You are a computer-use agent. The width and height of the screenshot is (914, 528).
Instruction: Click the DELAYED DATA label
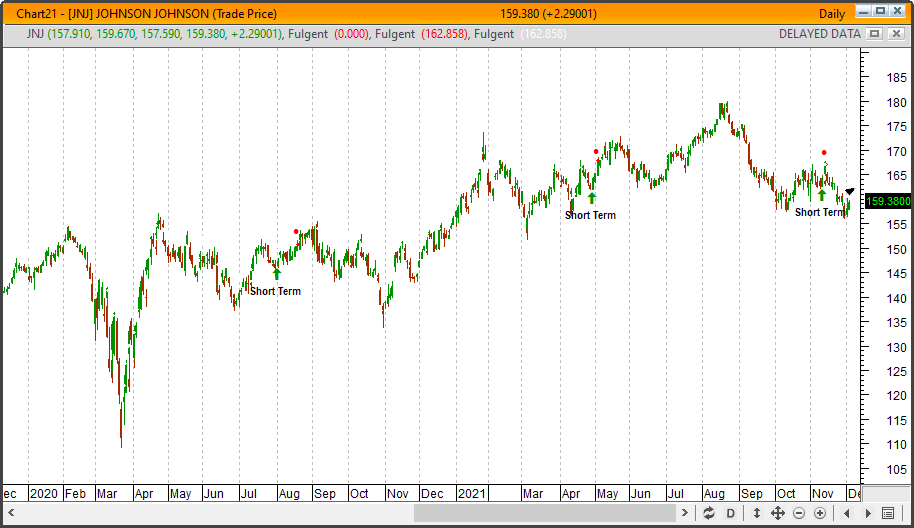coord(820,34)
